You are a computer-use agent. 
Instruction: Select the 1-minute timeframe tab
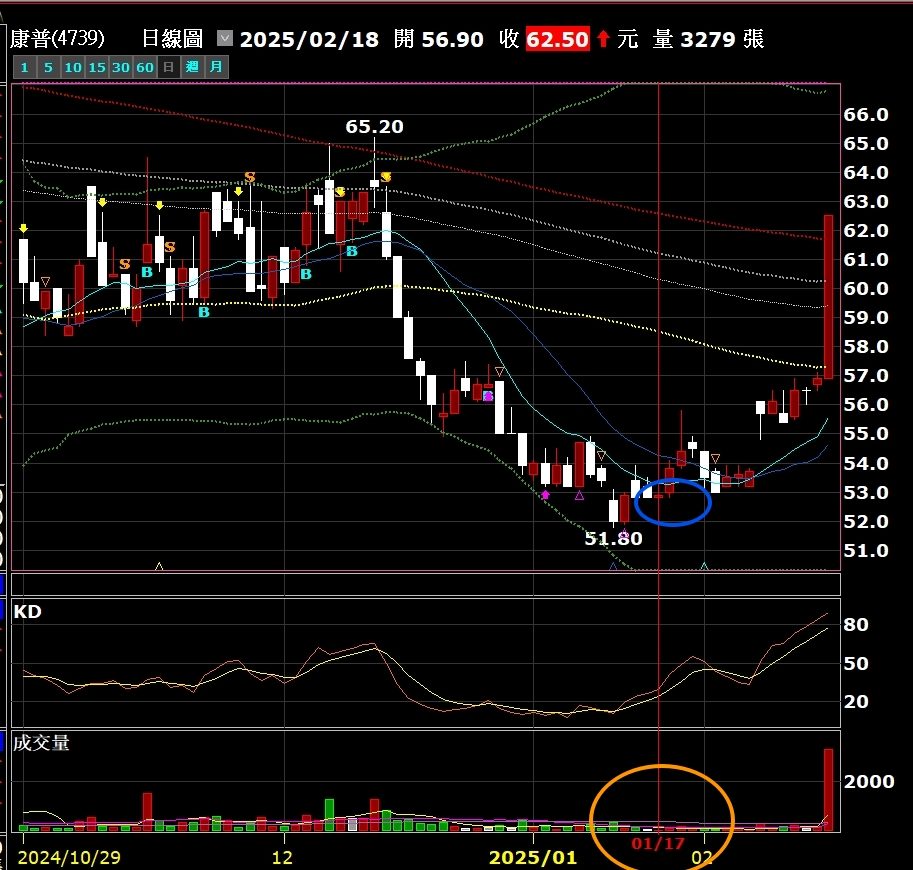24,67
